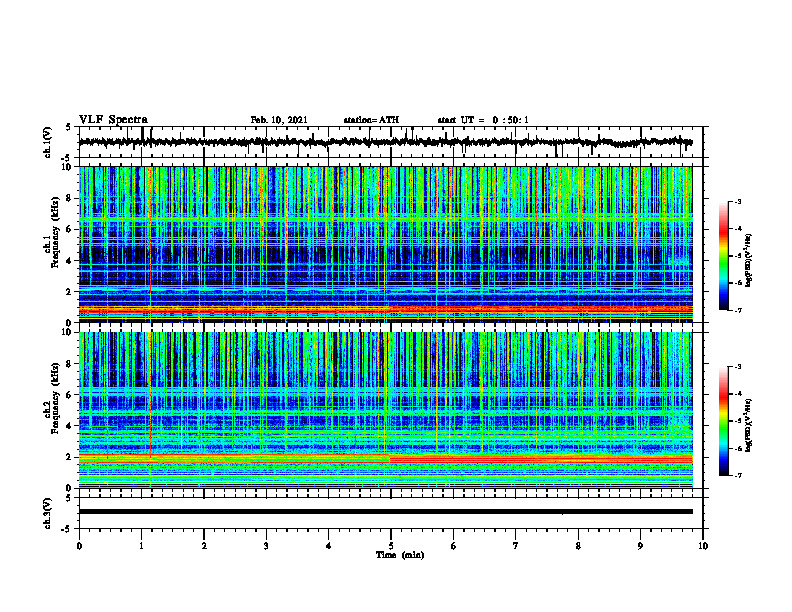Click the "Feb. 10, 2021" date label
The width and height of the screenshot is (792, 612).
[x=279, y=120]
